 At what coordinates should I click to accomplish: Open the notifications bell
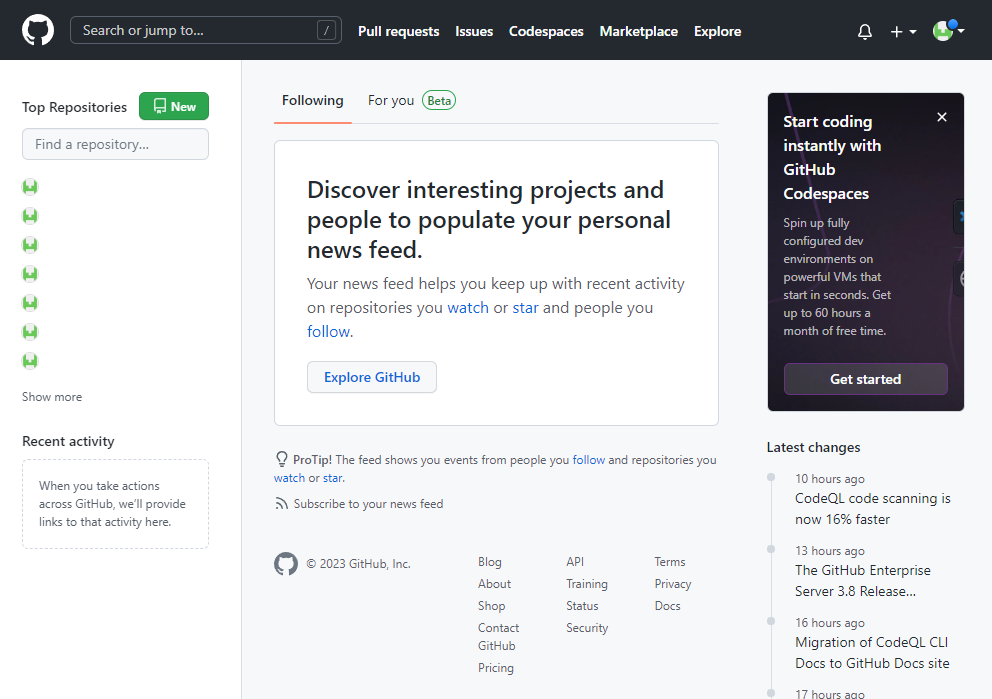click(864, 31)
